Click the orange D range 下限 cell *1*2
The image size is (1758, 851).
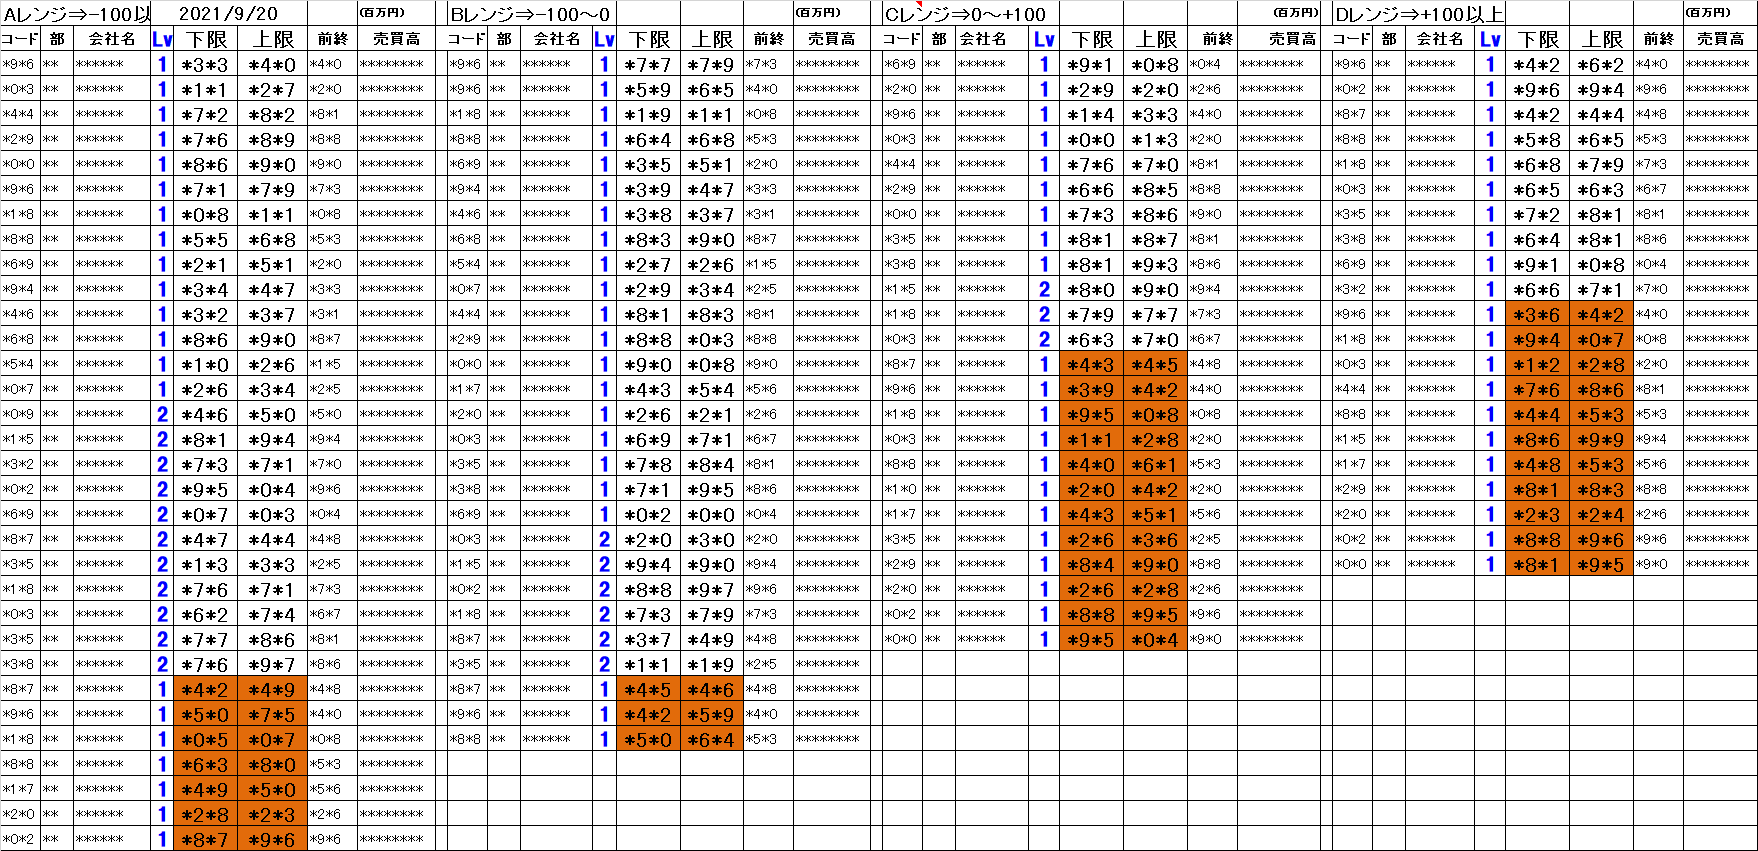click(1538, 364)
